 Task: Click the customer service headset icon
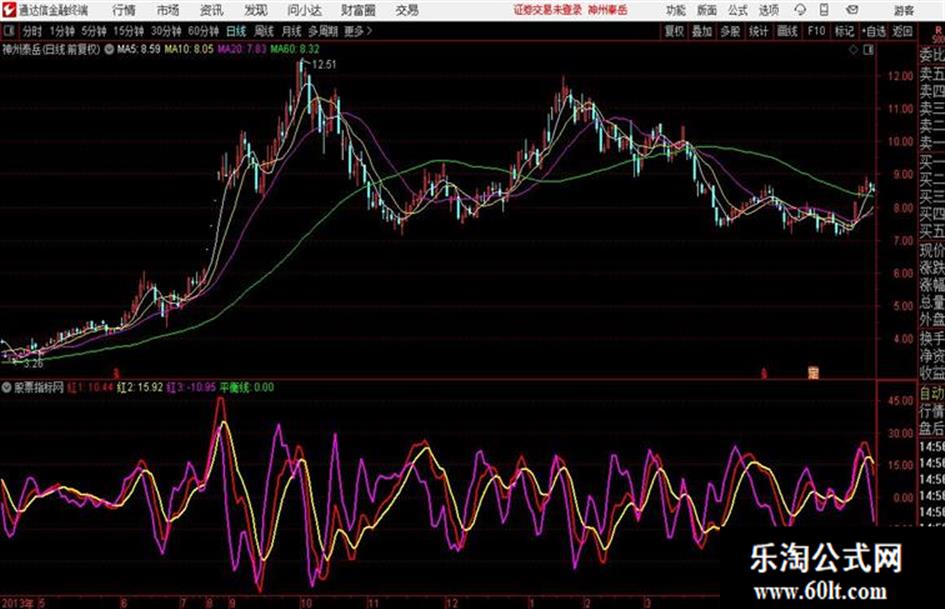[x=800, y=10]
